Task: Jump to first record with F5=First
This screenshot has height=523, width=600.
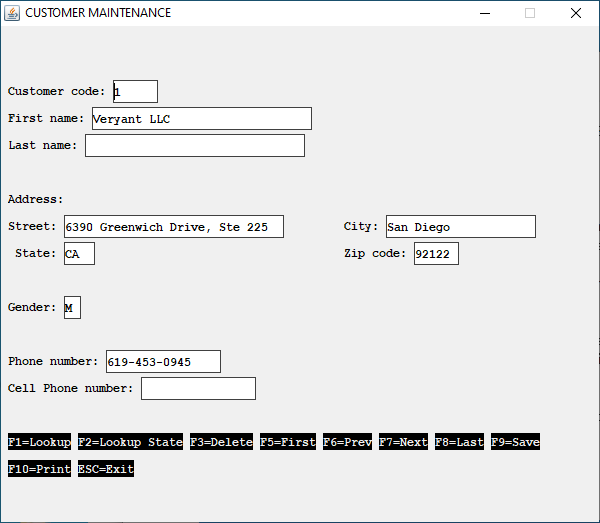Action: (288, 442)
